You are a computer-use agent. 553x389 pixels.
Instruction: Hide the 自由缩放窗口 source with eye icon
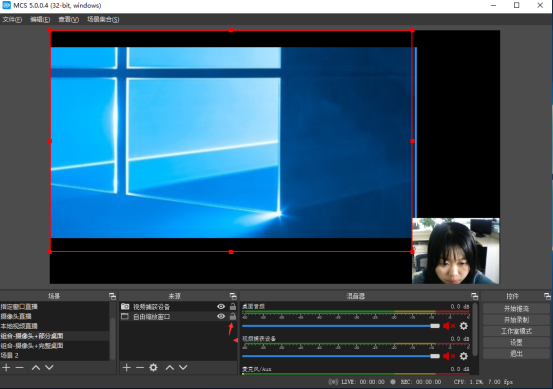pyautogui.click(x=221, y=316)
